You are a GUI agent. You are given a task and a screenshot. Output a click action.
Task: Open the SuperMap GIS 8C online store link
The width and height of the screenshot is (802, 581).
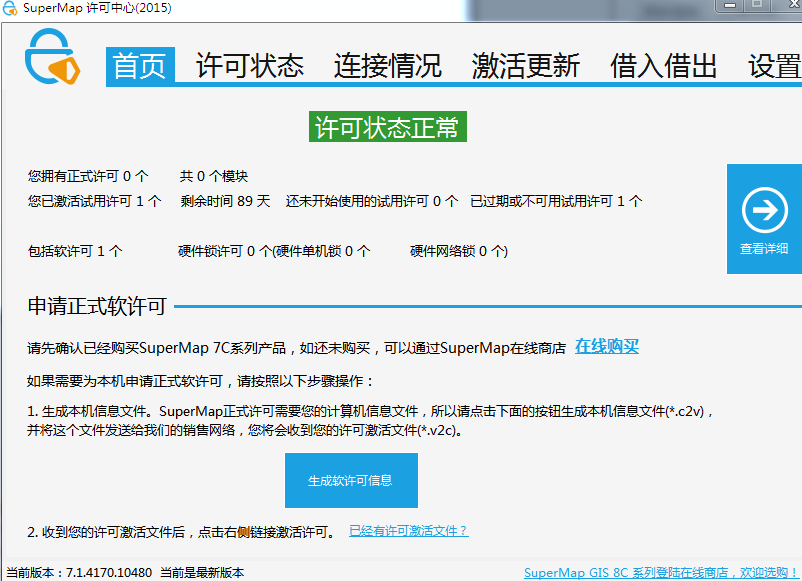661,572
